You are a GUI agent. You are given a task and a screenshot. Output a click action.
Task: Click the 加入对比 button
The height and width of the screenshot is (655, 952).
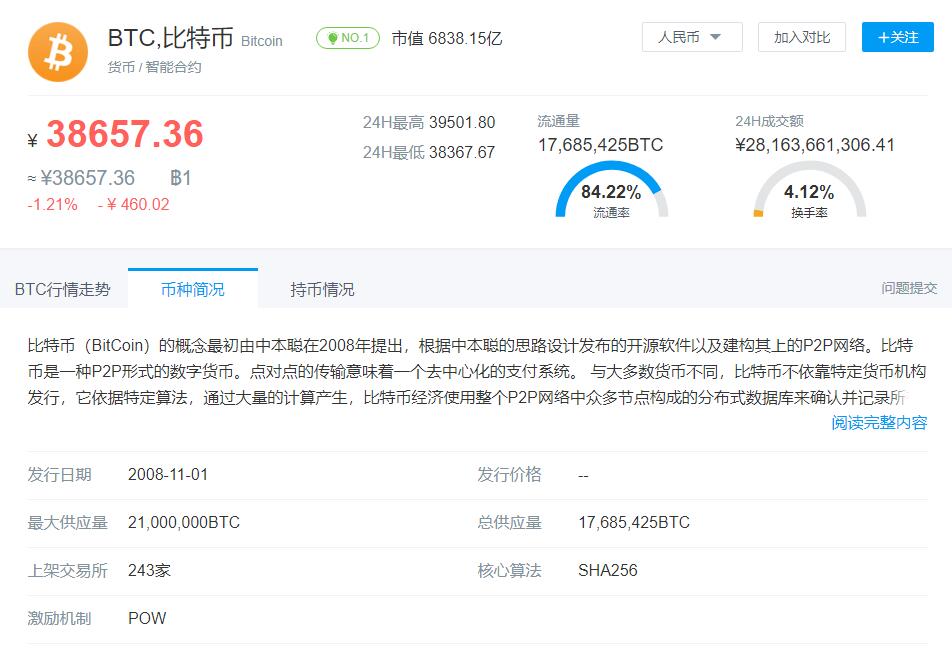pos(801,37)
